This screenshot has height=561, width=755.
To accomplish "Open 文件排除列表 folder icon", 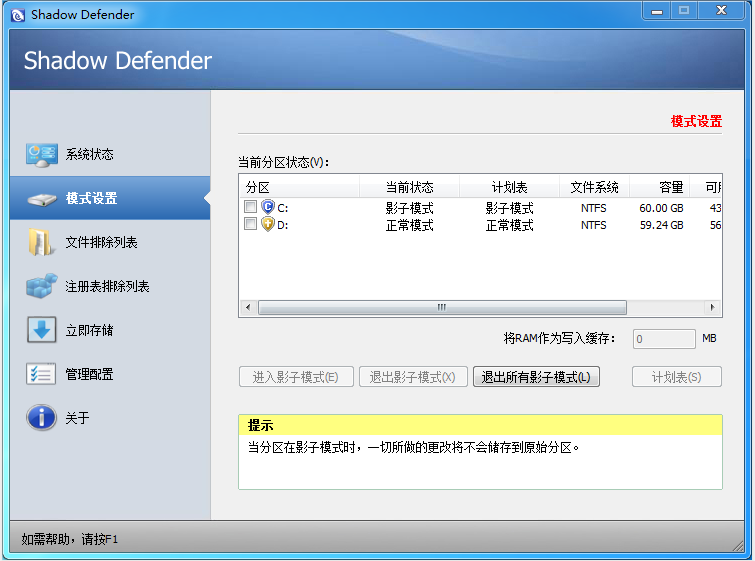I will (41, 243).
